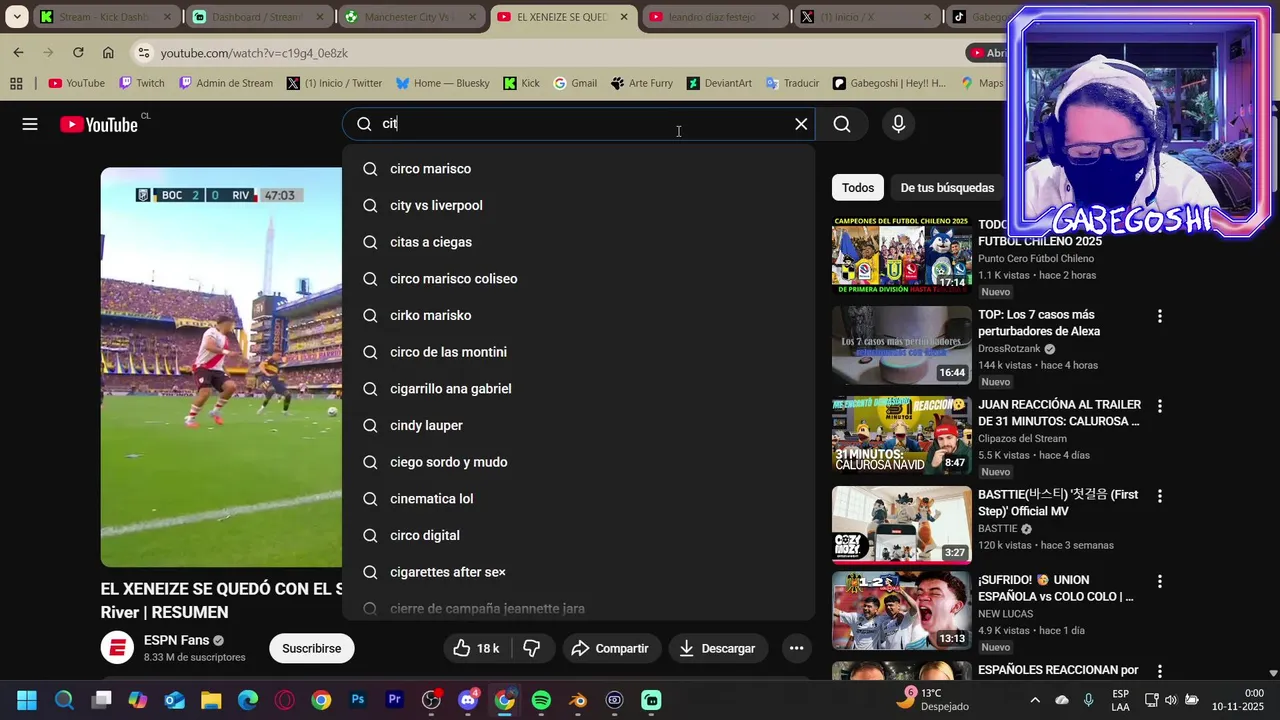1280x720 pixels.
Task: Close the EL XENEIZE SE QUEDÓ tab
Action: [x=624, y=17]
